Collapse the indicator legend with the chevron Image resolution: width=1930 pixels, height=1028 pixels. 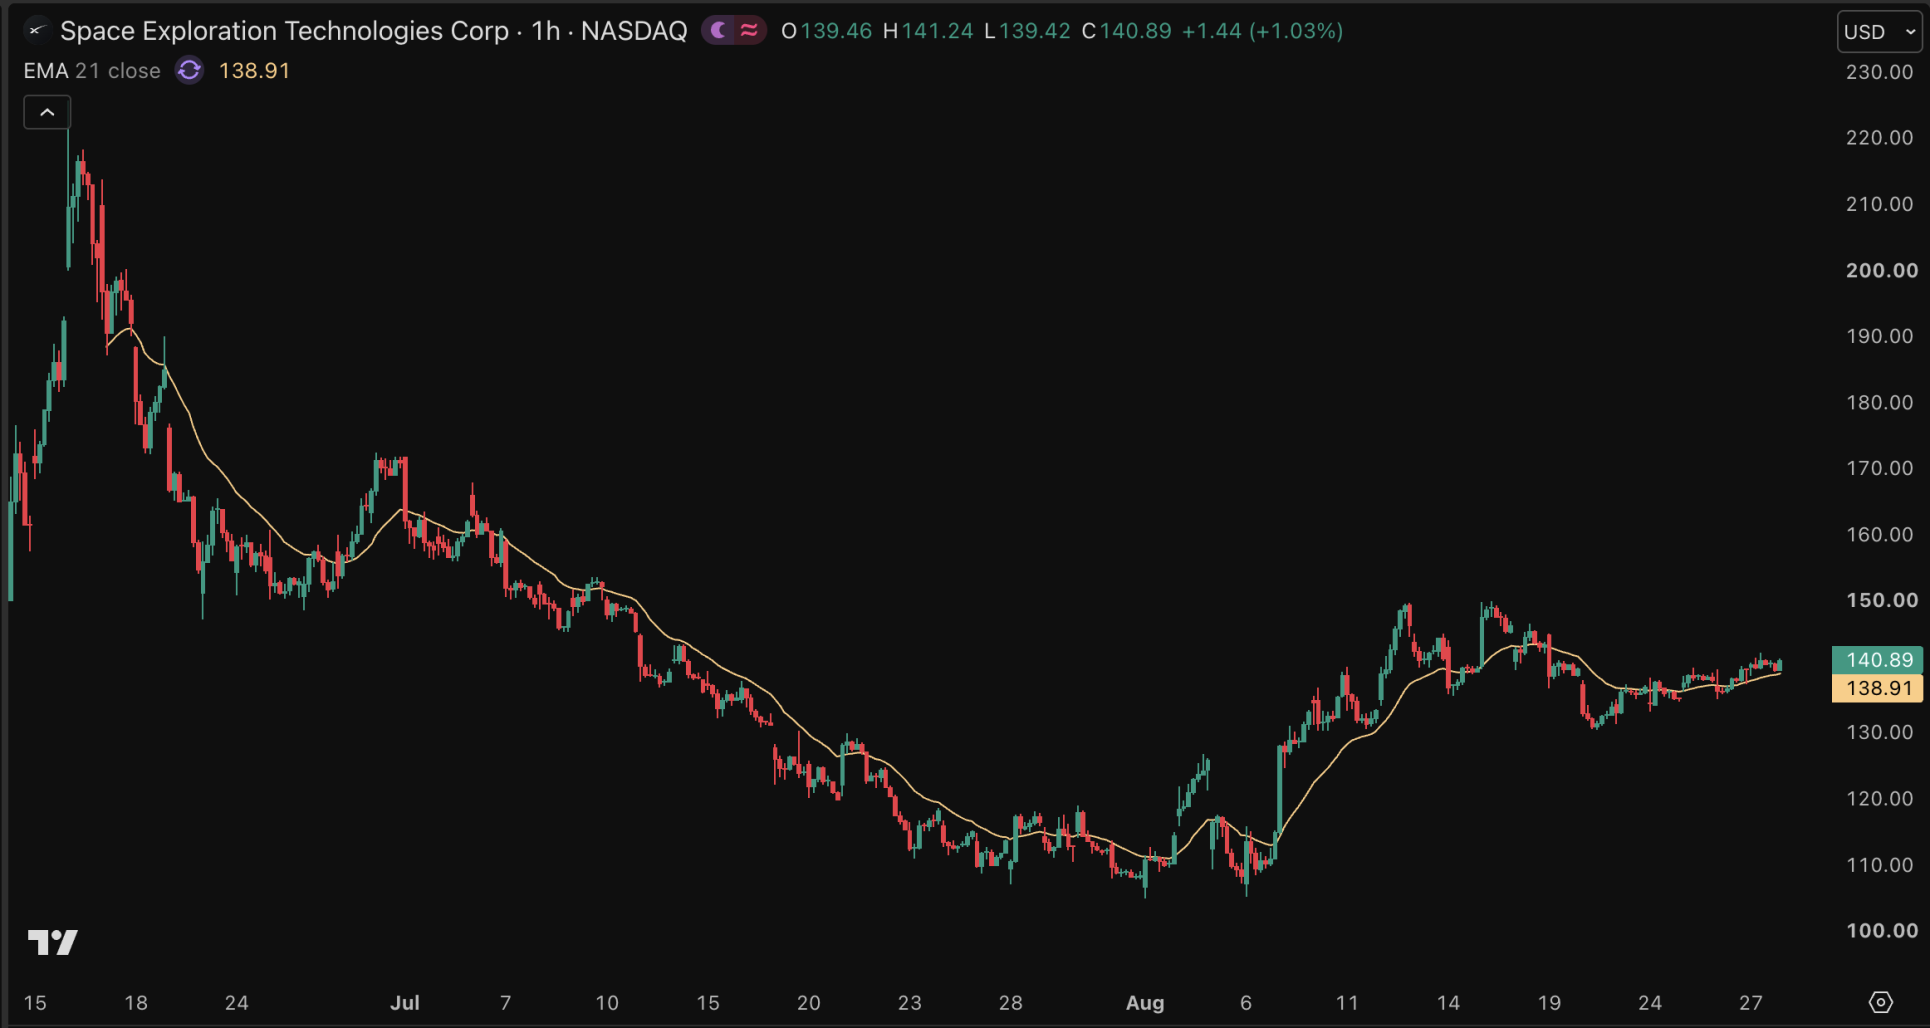coord(47,112)
